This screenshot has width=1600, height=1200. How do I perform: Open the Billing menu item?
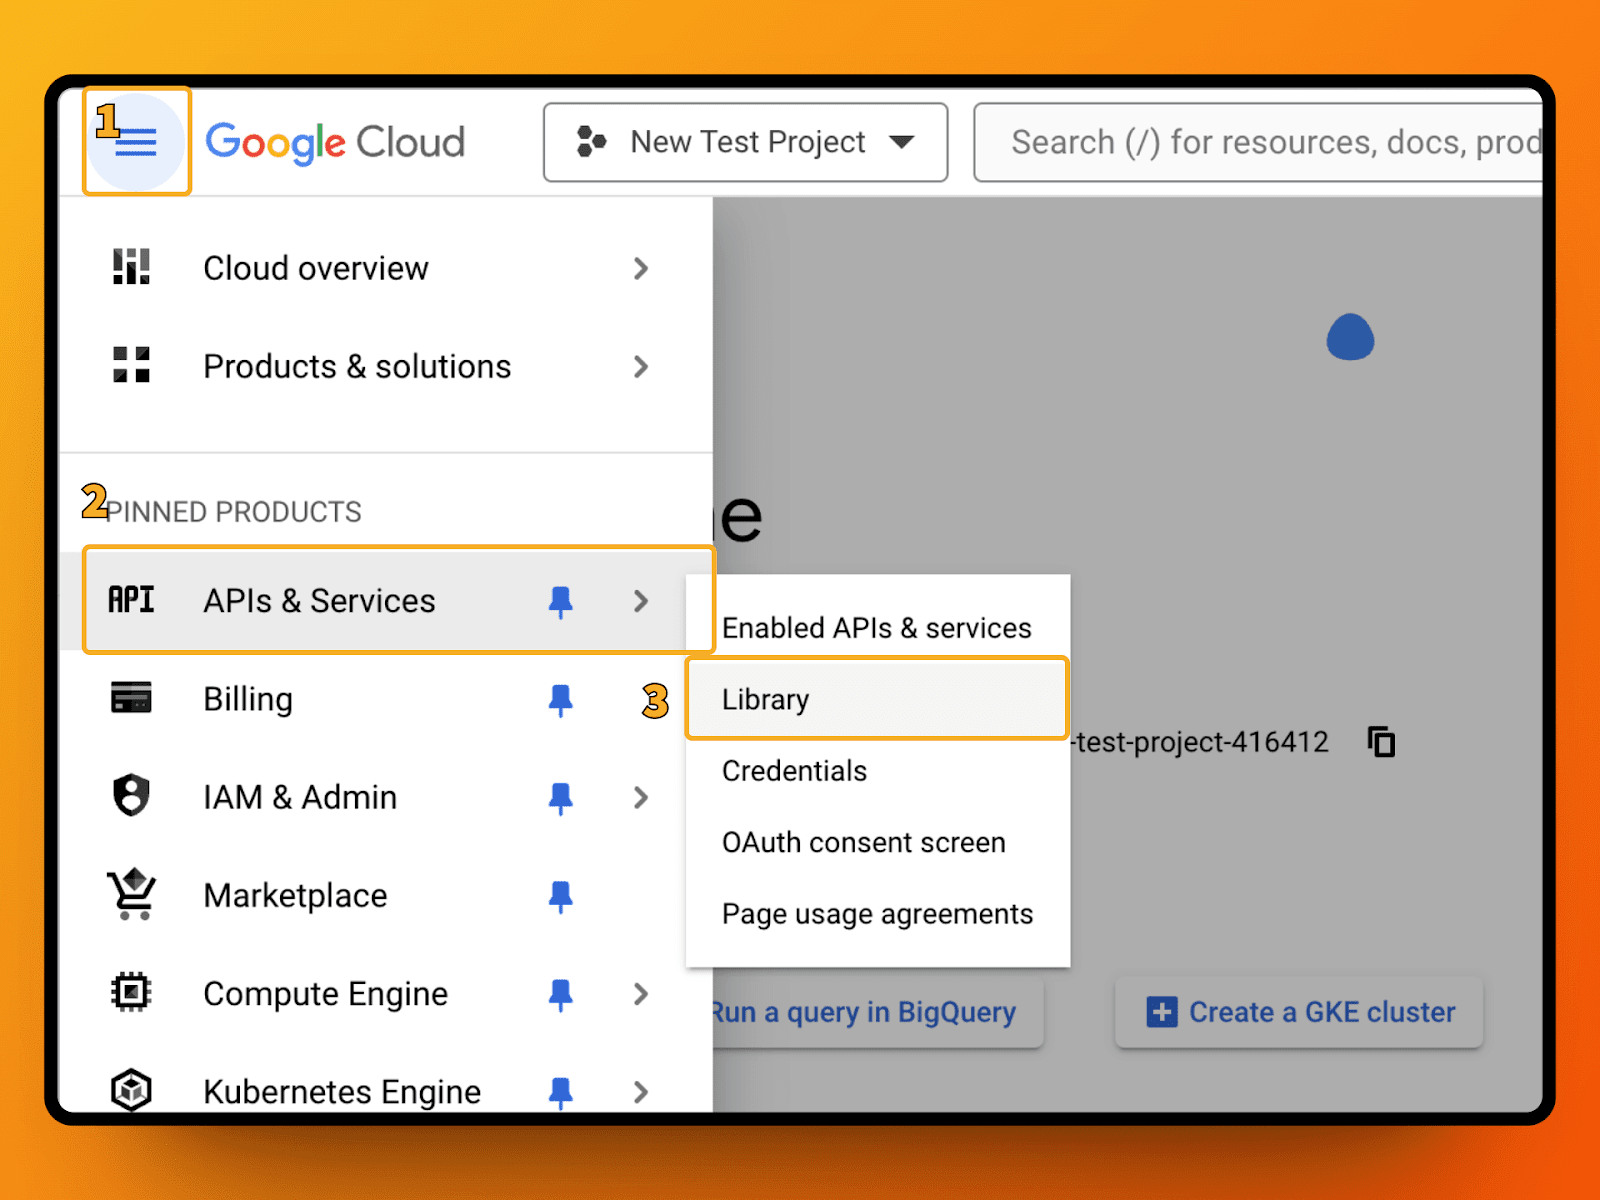(x=385, y=699)
